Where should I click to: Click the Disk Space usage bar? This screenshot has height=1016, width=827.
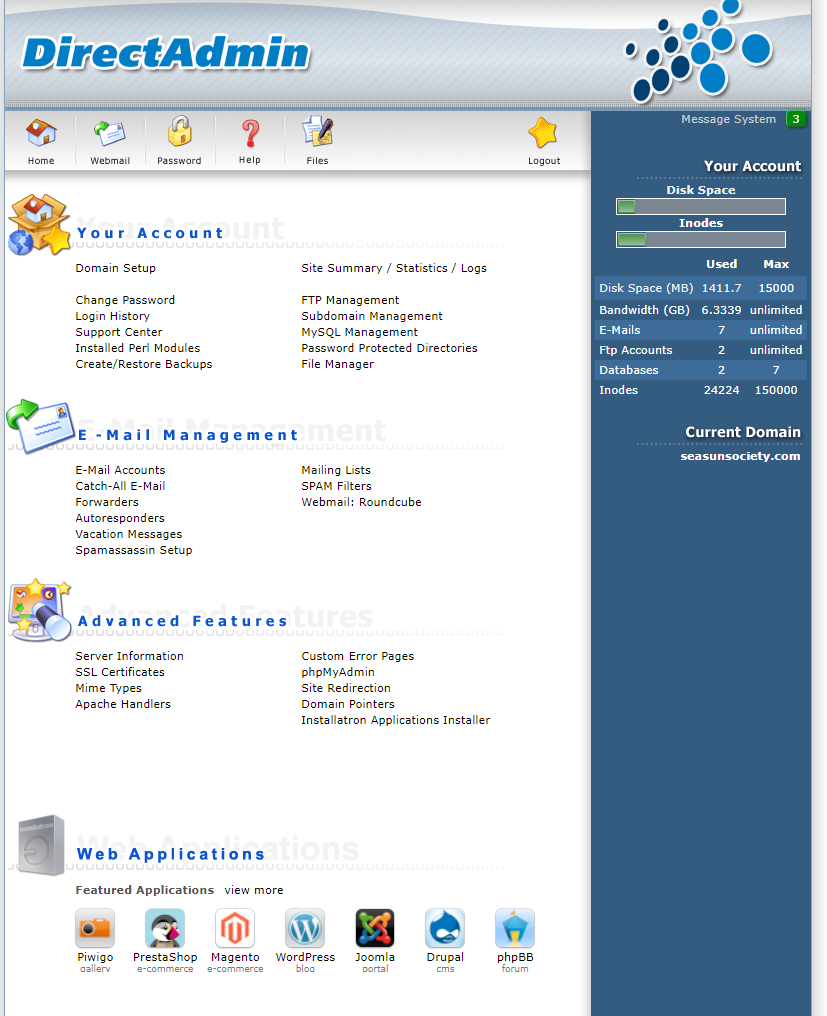pyautogui.click(x=701, y=207)
